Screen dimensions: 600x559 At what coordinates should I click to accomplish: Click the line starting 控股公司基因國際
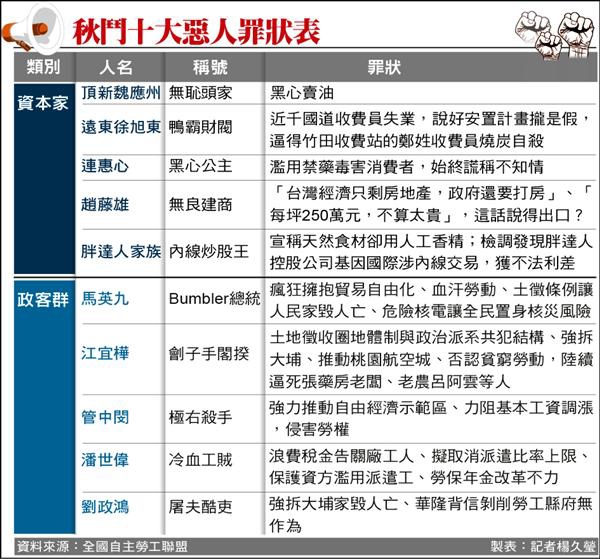pos(422,263)
